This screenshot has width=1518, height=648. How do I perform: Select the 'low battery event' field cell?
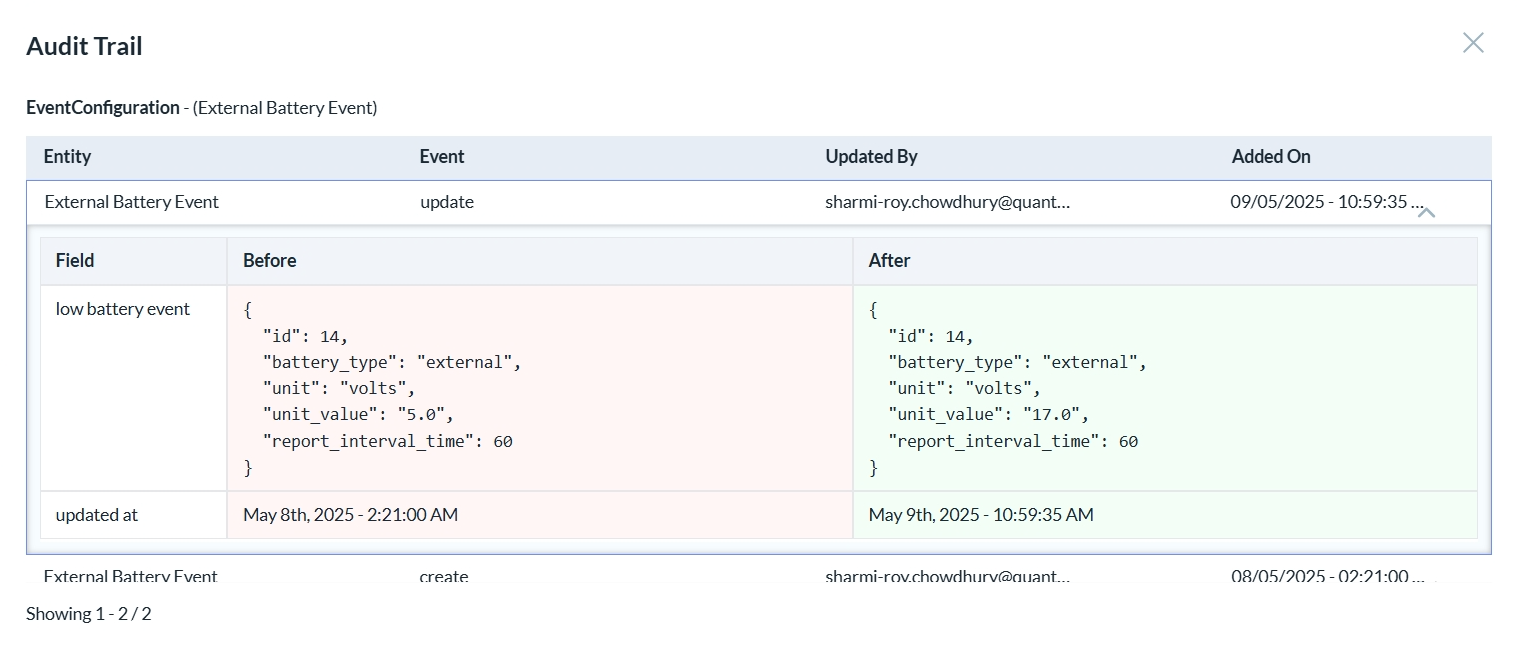(x=122, y=309)
